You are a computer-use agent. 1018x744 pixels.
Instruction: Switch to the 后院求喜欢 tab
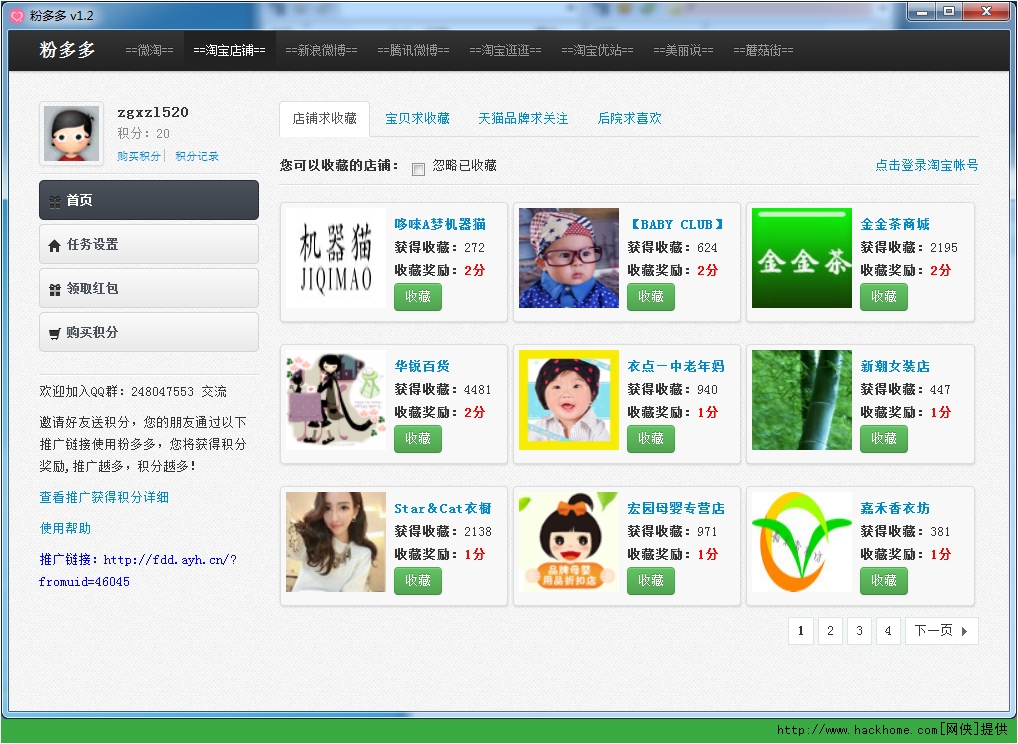coord(629,118)
